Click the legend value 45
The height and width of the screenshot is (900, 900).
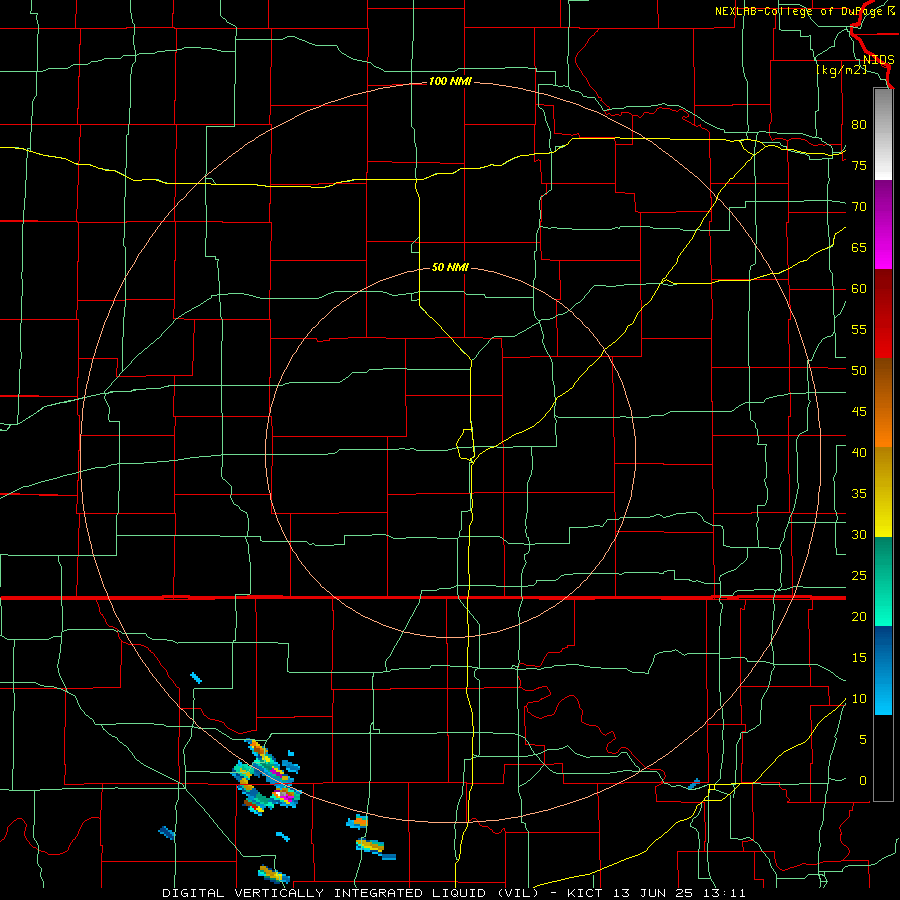point(859,412)
